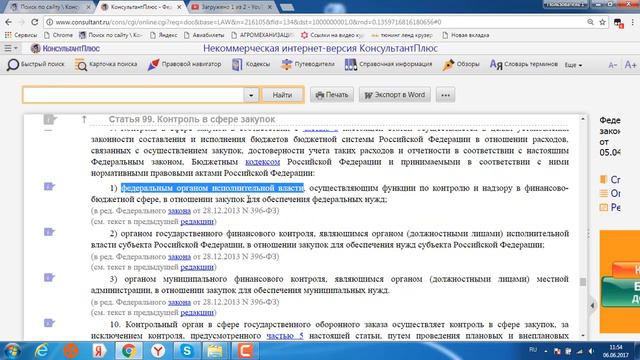640x360 pixels.
Task: Open the Яндекс bookmark
Action: 164,35
